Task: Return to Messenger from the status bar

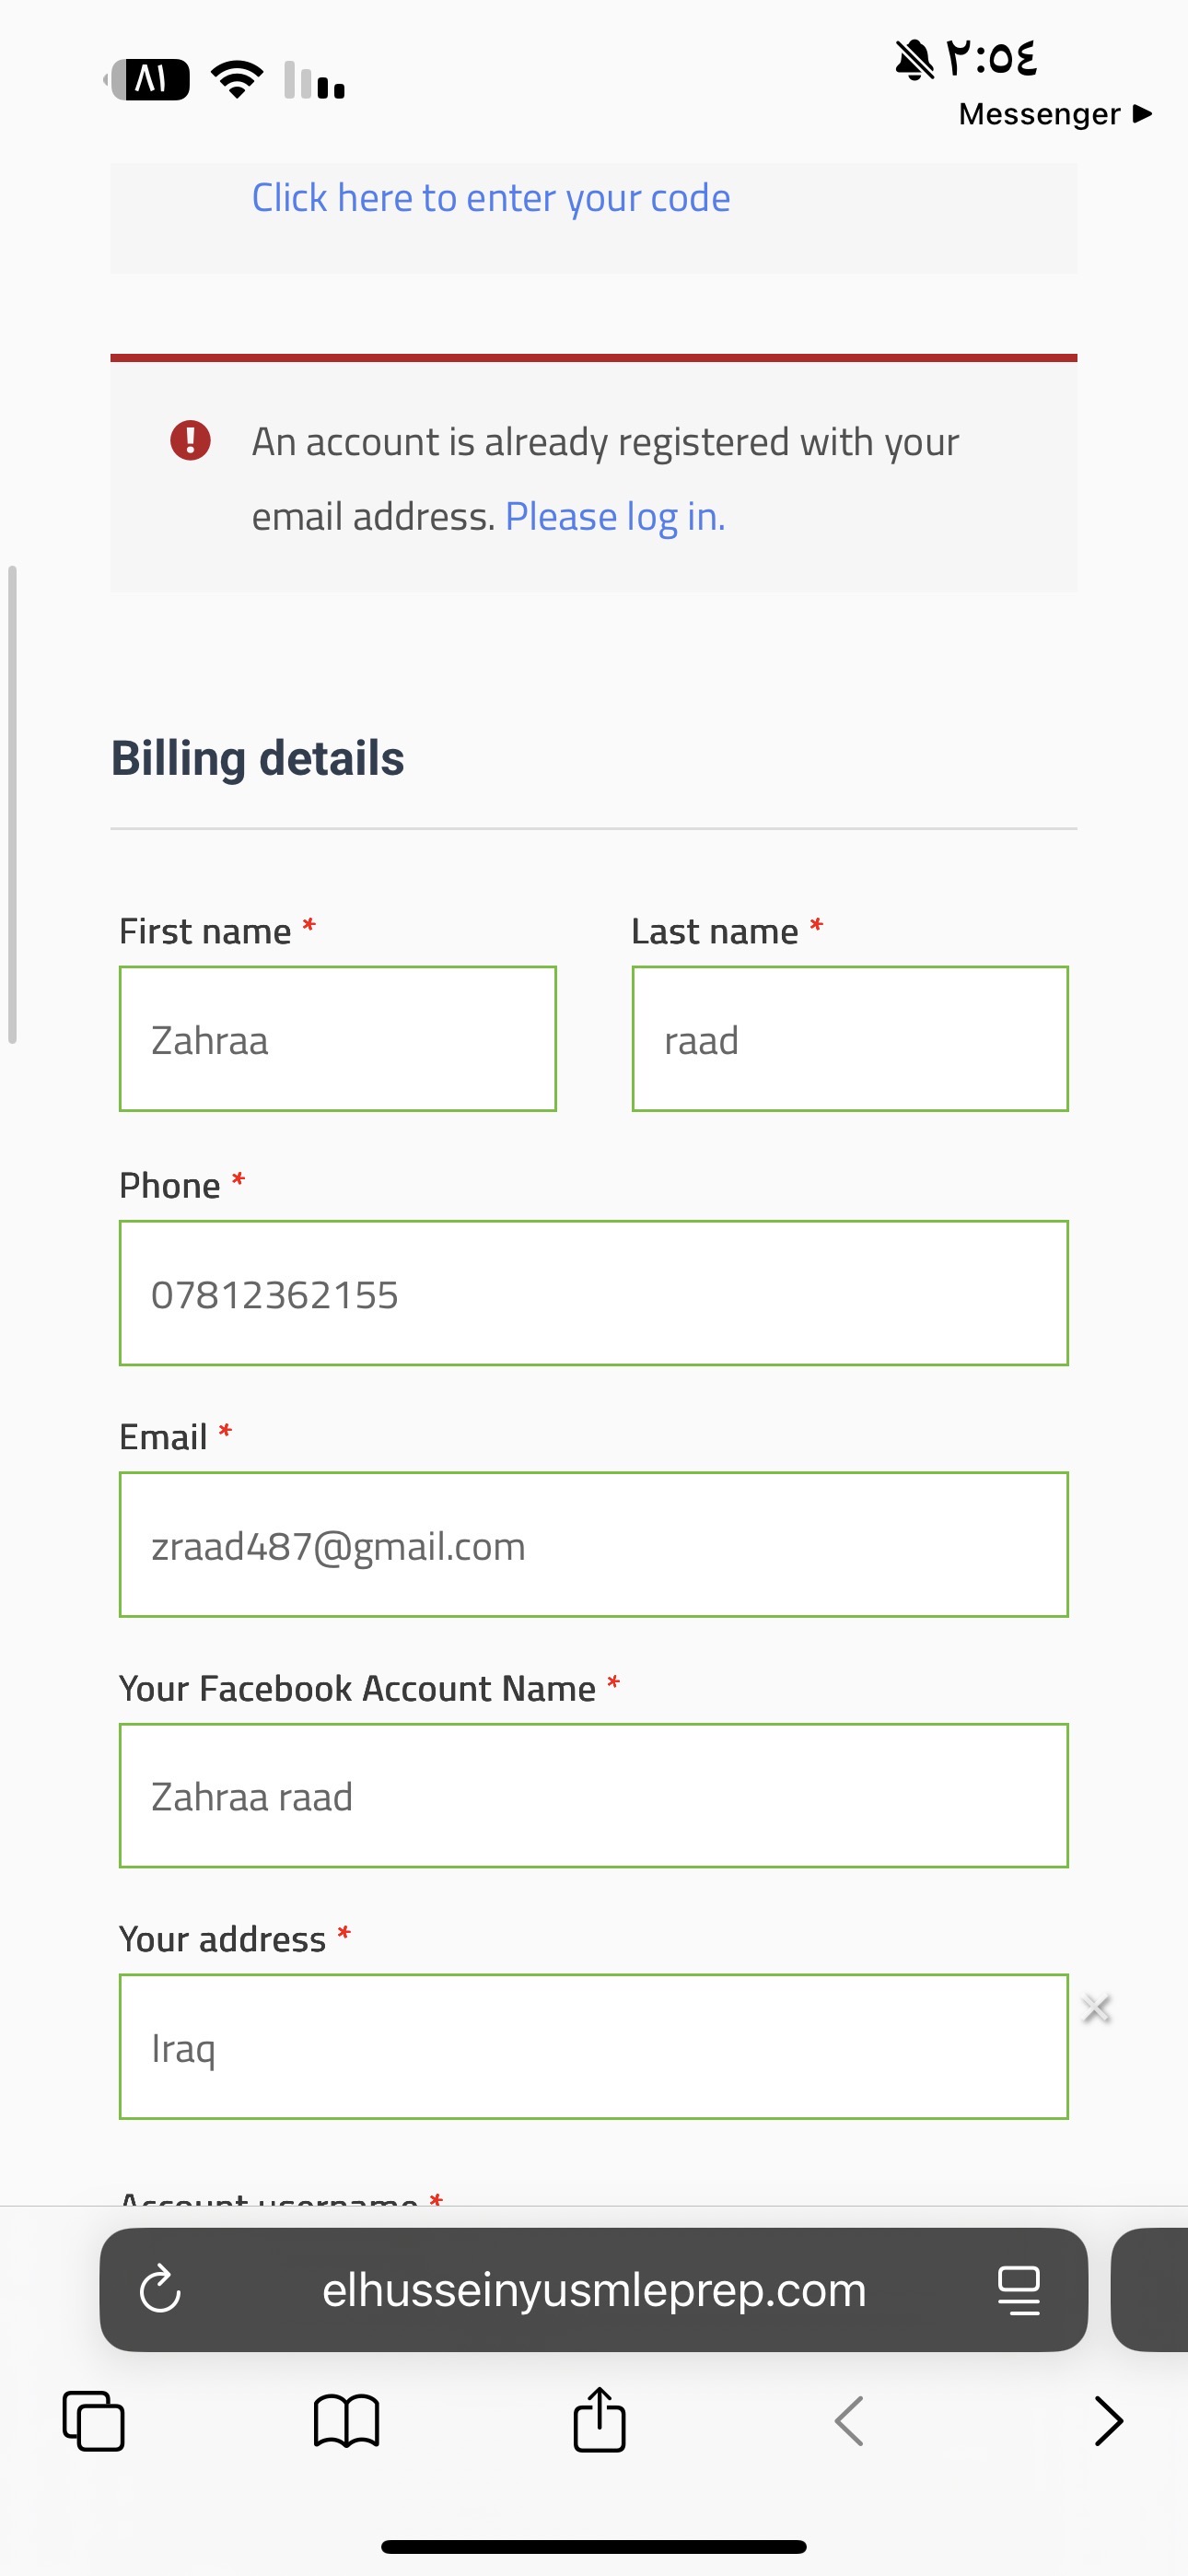Action: [x=1054, y=114]
